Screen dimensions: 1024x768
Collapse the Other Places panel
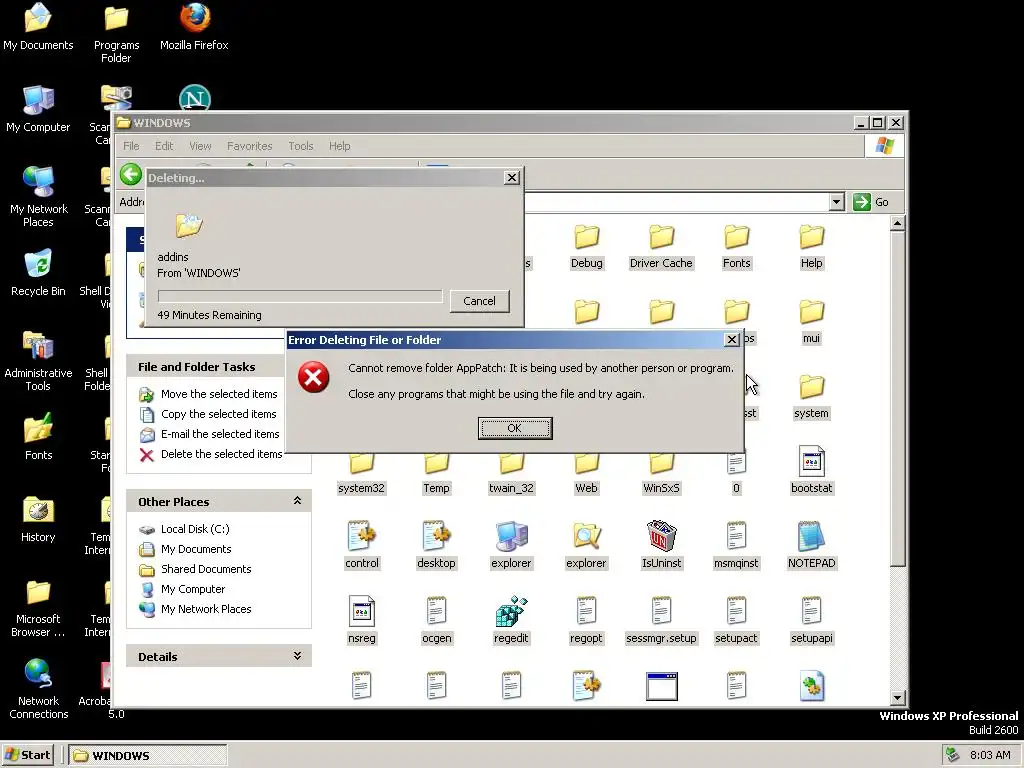pyautogui.click(x=297, y=501)
